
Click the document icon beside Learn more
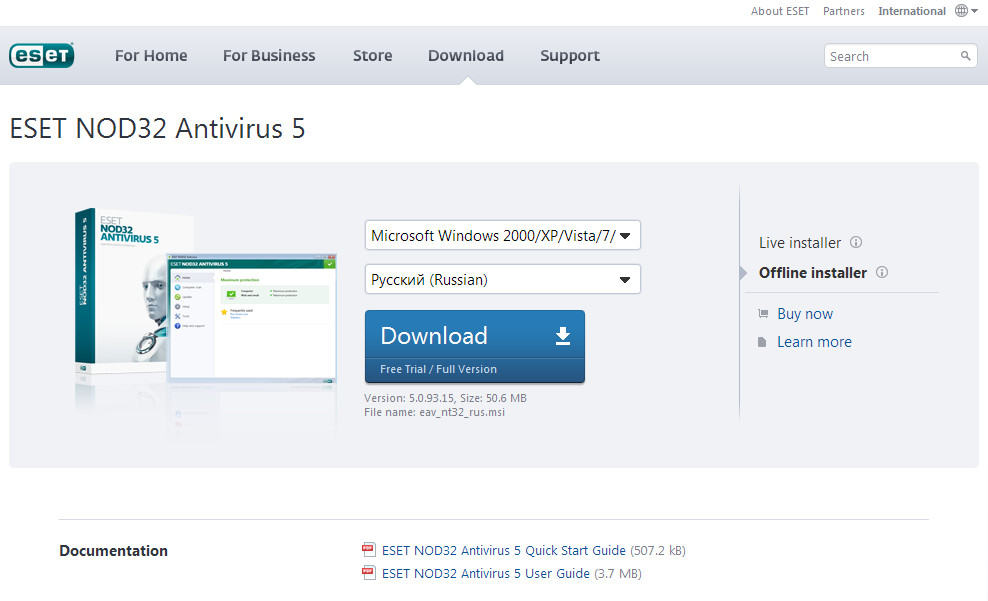point(762,342)
